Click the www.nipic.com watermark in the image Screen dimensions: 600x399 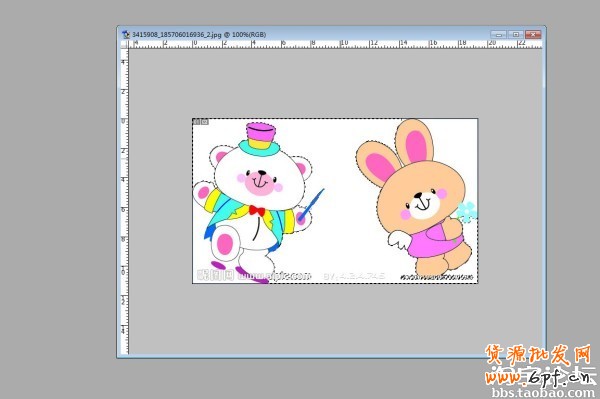273,276
